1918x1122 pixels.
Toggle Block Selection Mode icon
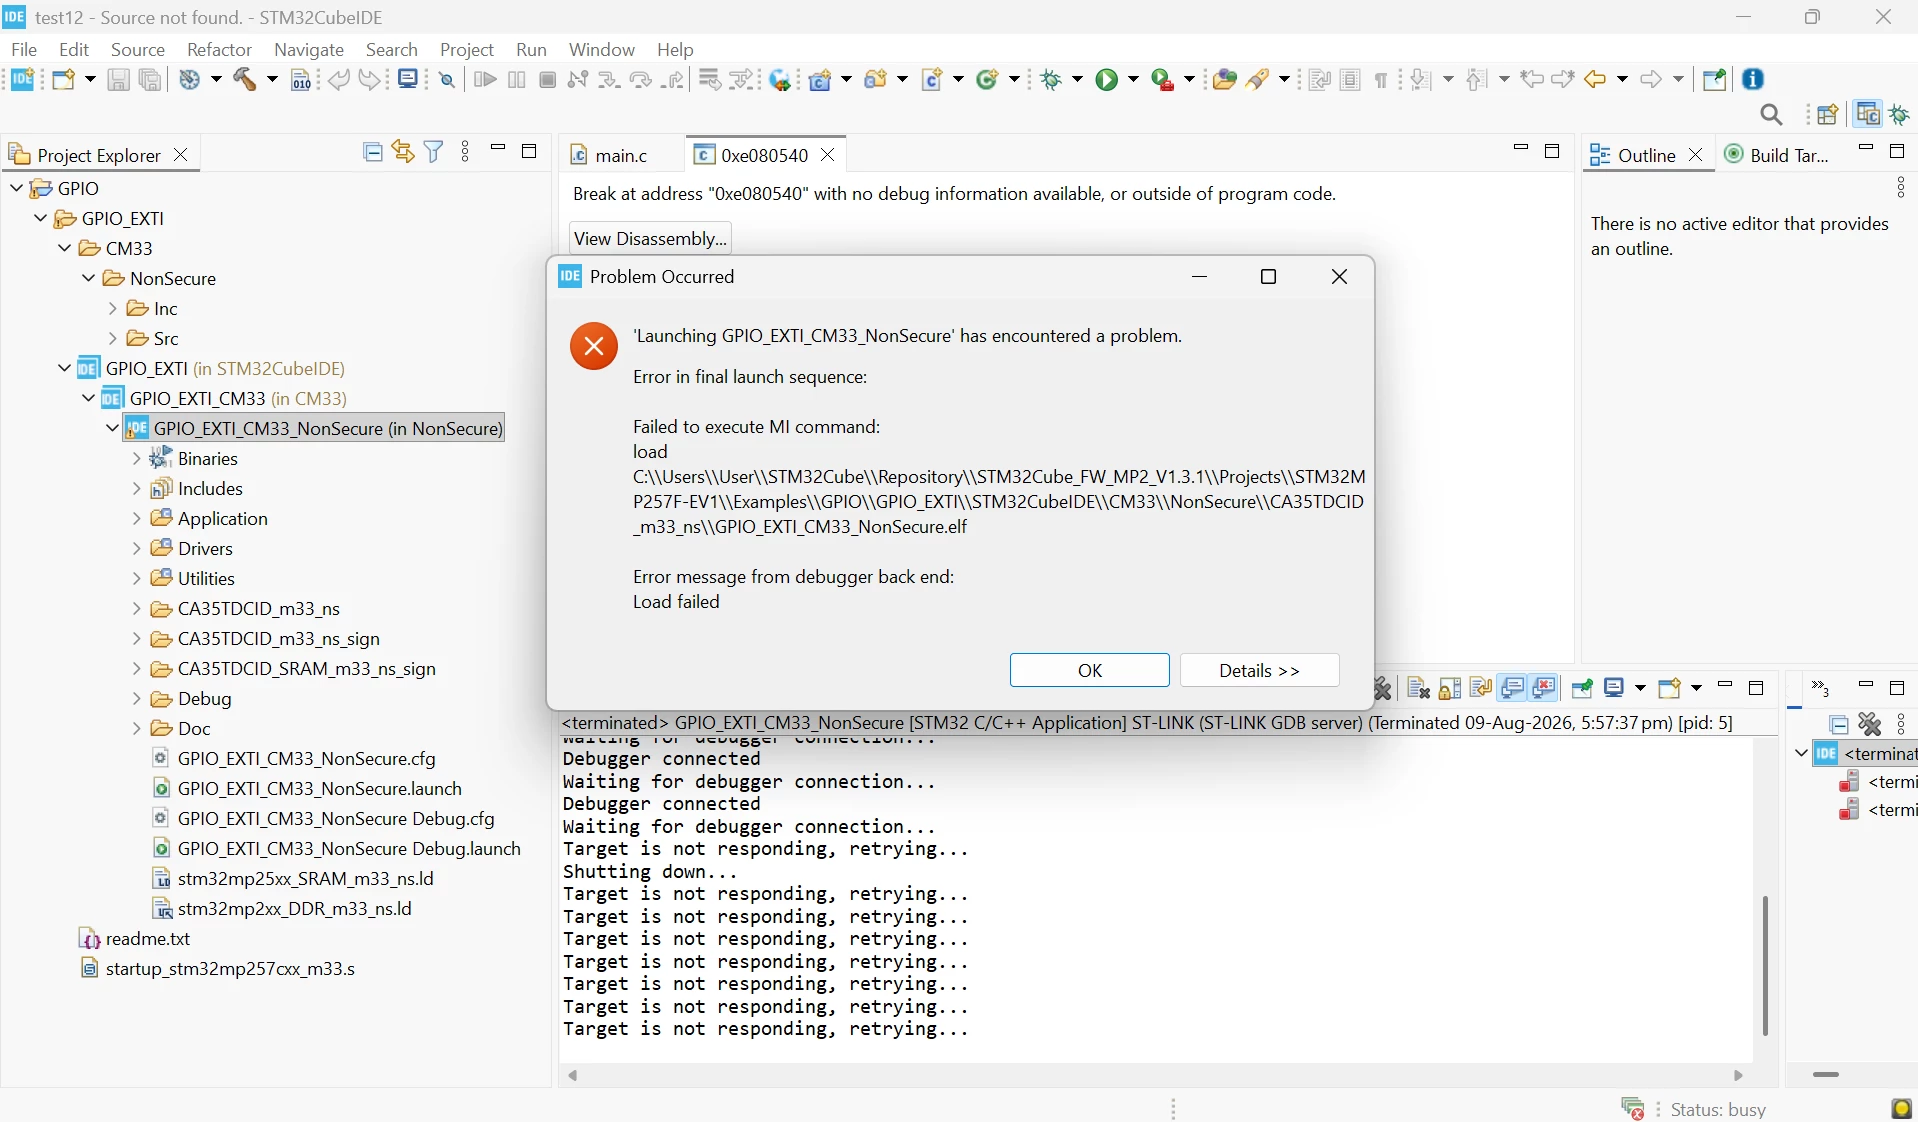click(x=1351, y=80)
